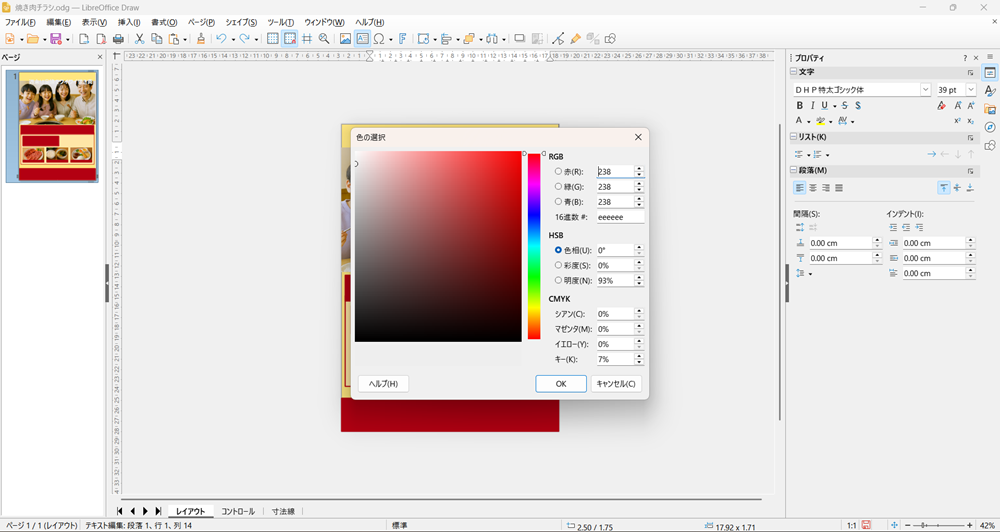The height and width of the screenshot is (532, 1000).
Task: Toggle the left paragraph alignment button
Action: pos(800,188)
